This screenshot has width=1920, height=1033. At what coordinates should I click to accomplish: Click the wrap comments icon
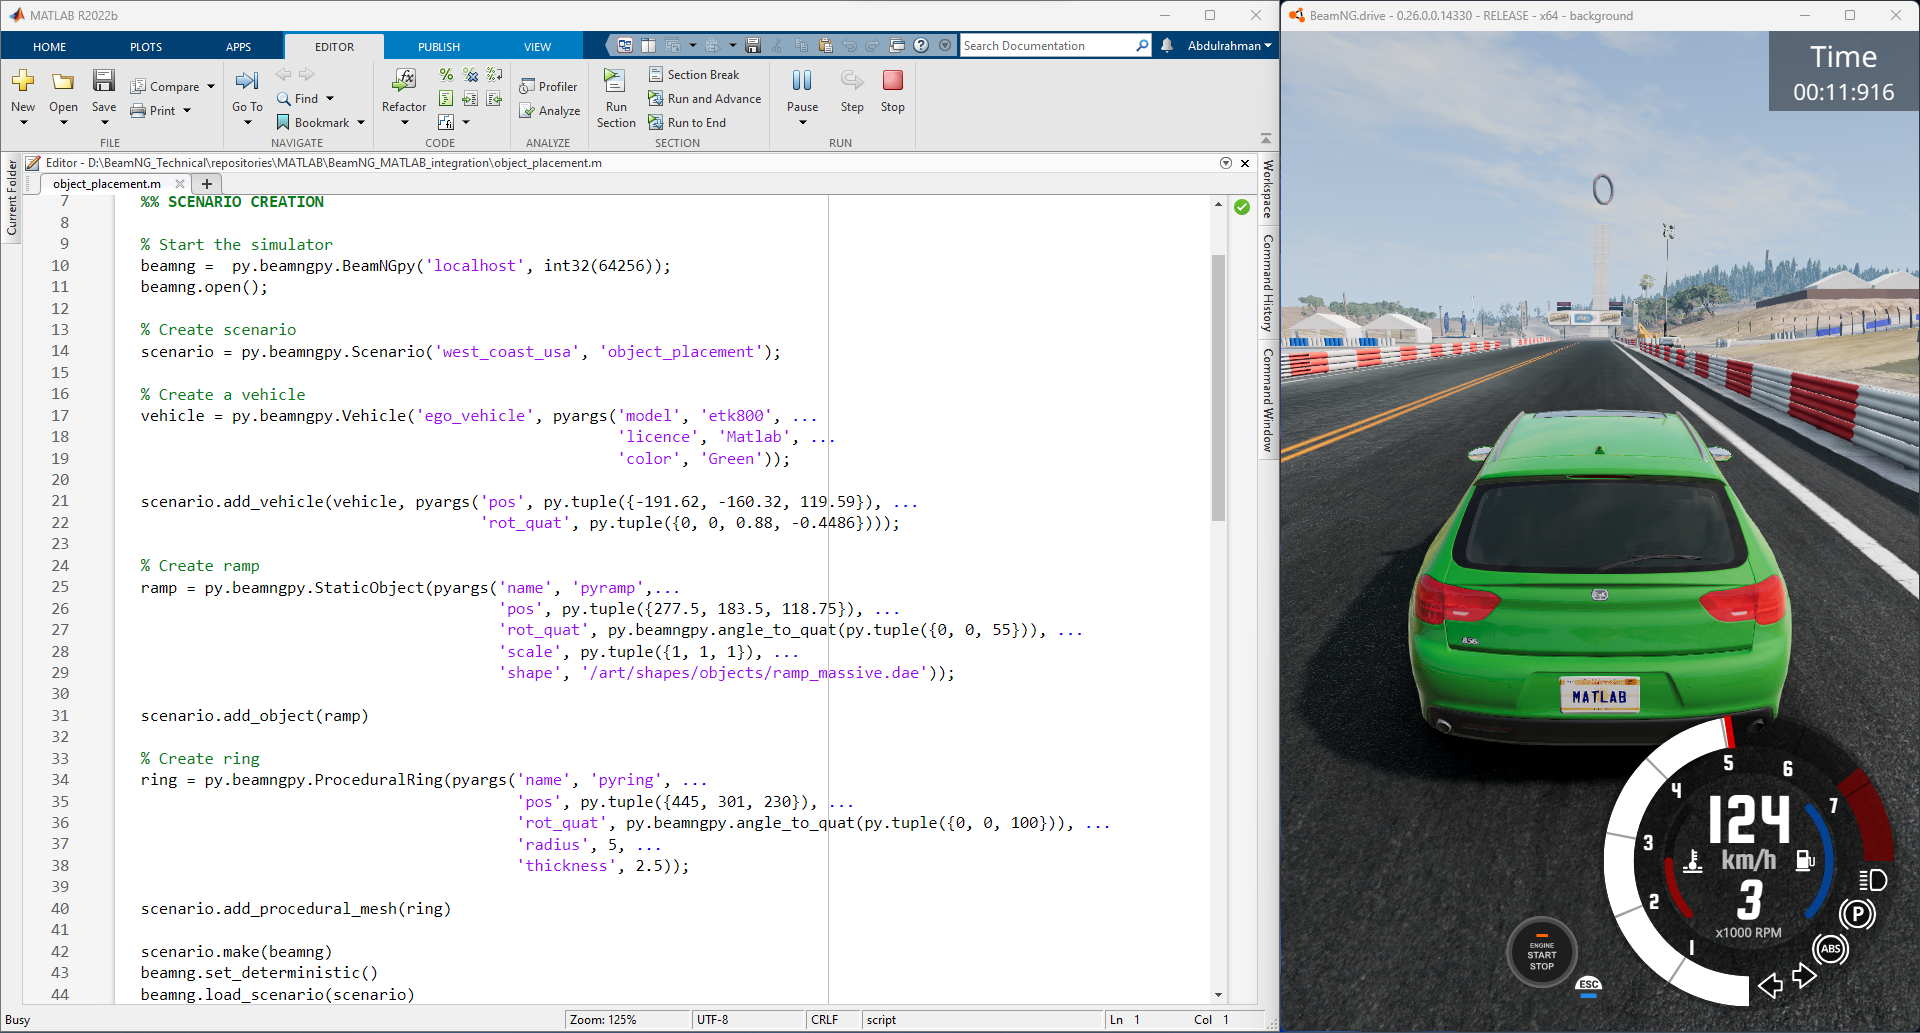pos(494,75)
